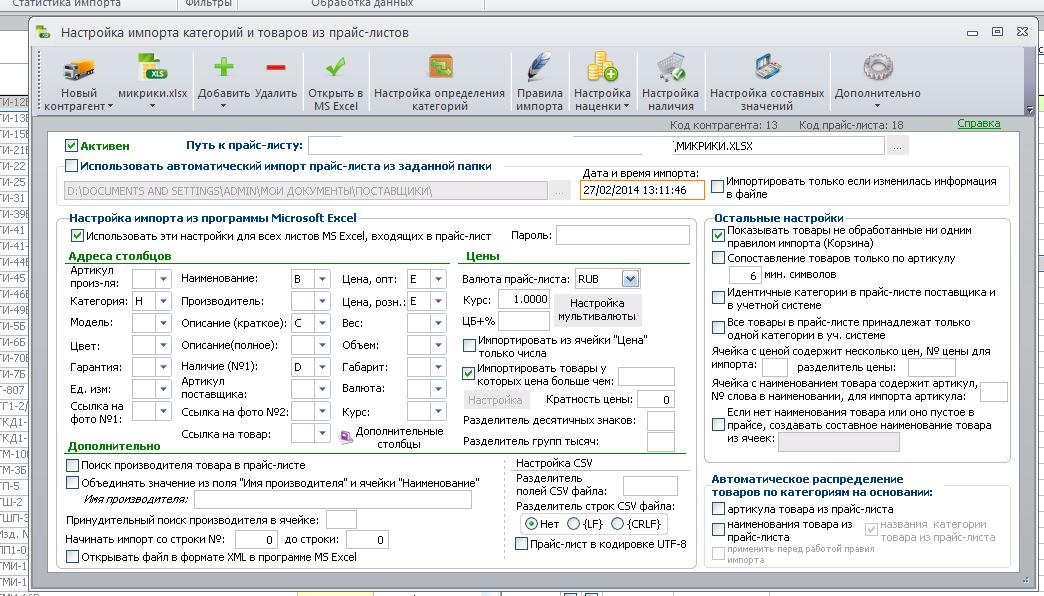The image size is (1044, 596).
Task: Open the Категория column dropdown
Action: coord(163,302)
